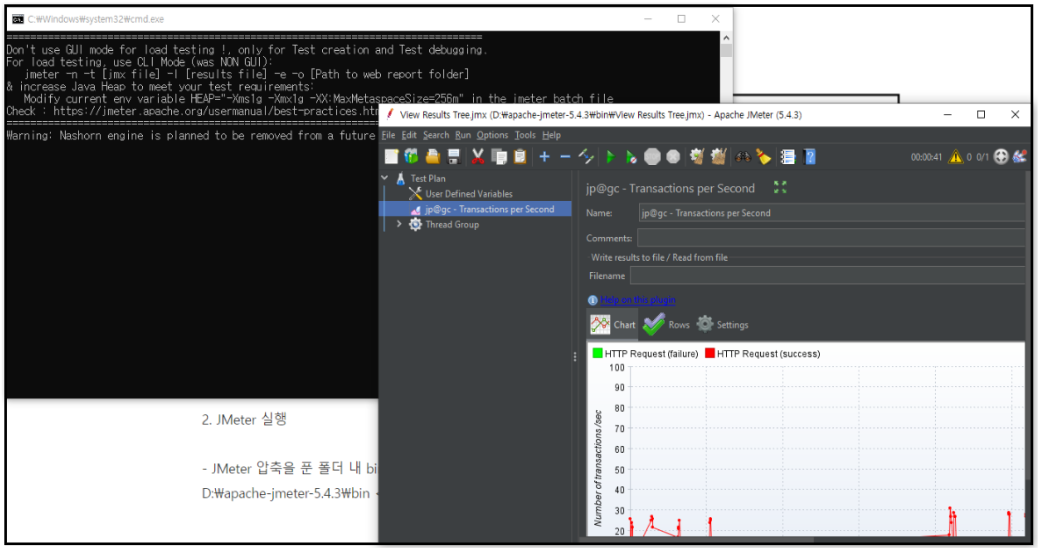Reset search with the yellow broom icon
Image resolution: width=1039 pixels, height=550 pixels.
(x=763, y=157)
